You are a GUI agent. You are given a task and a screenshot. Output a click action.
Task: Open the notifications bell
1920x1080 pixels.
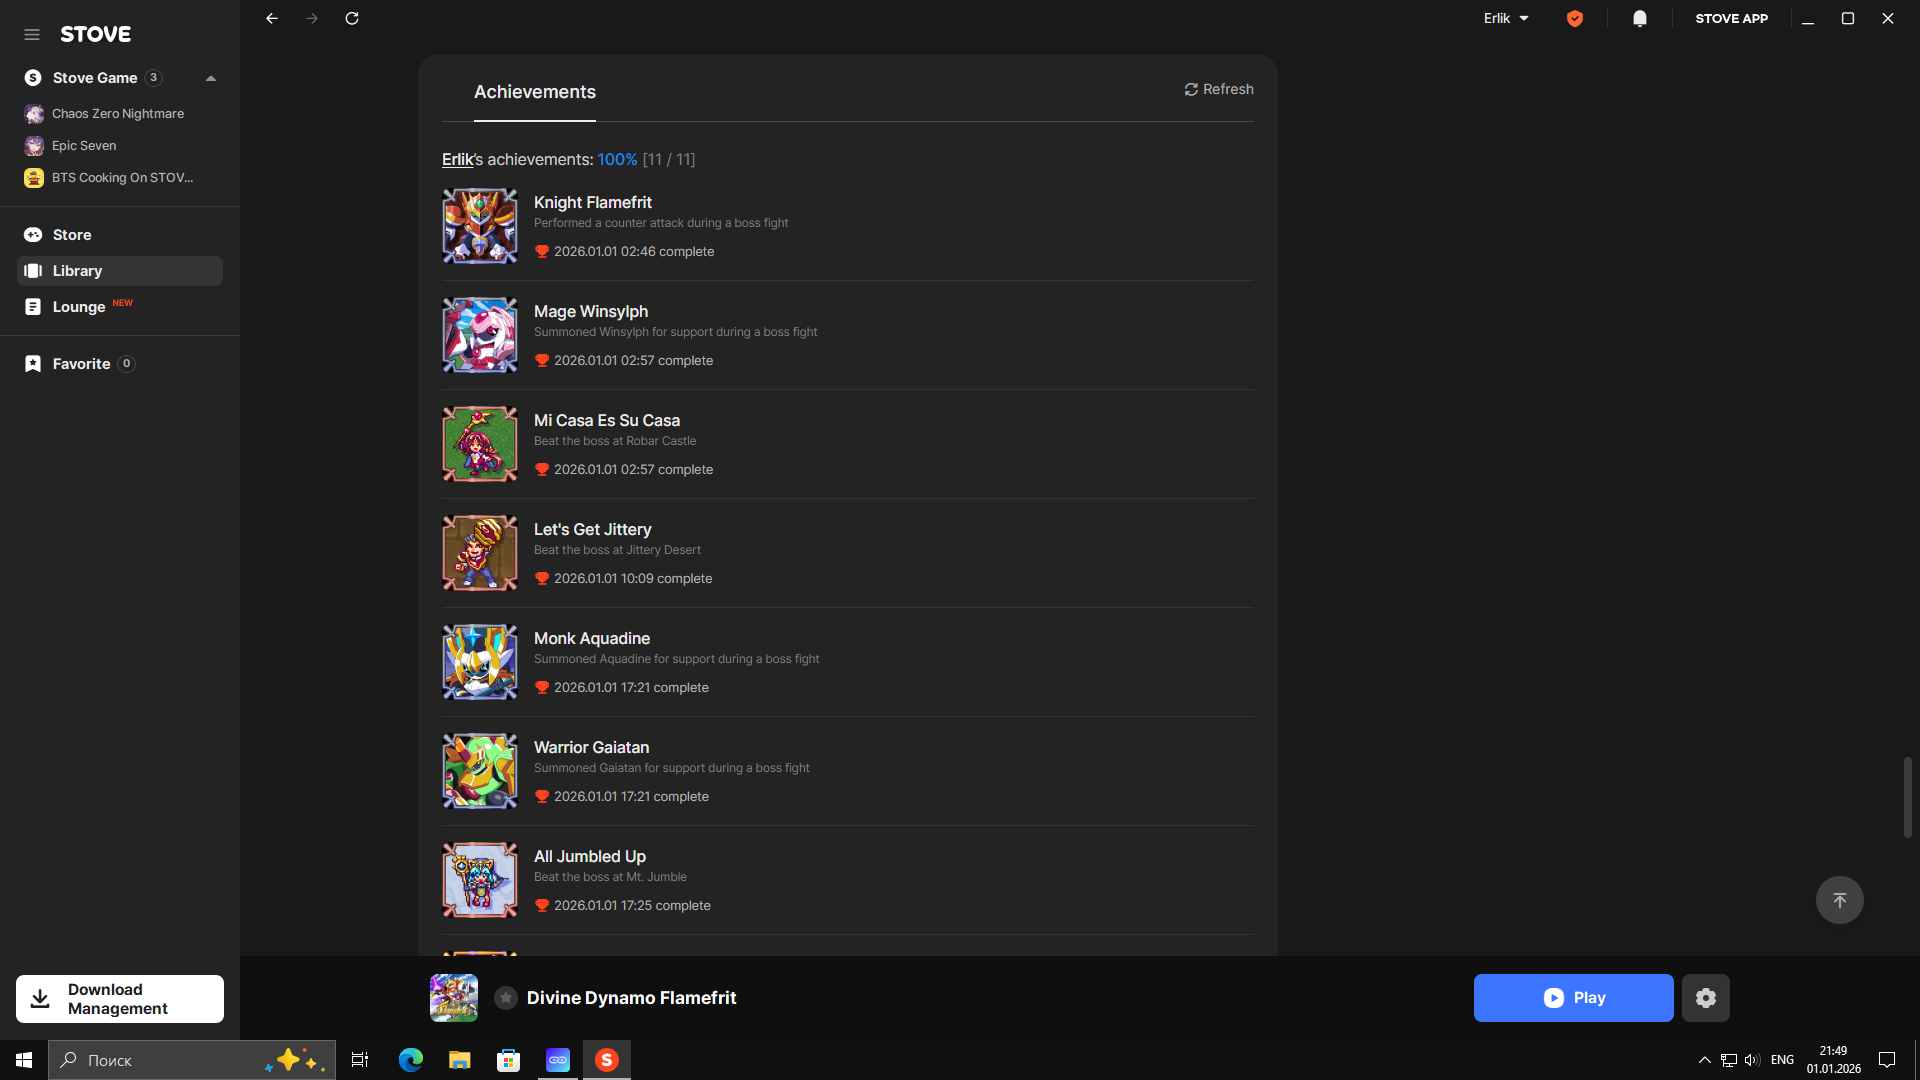(1640, 18)
